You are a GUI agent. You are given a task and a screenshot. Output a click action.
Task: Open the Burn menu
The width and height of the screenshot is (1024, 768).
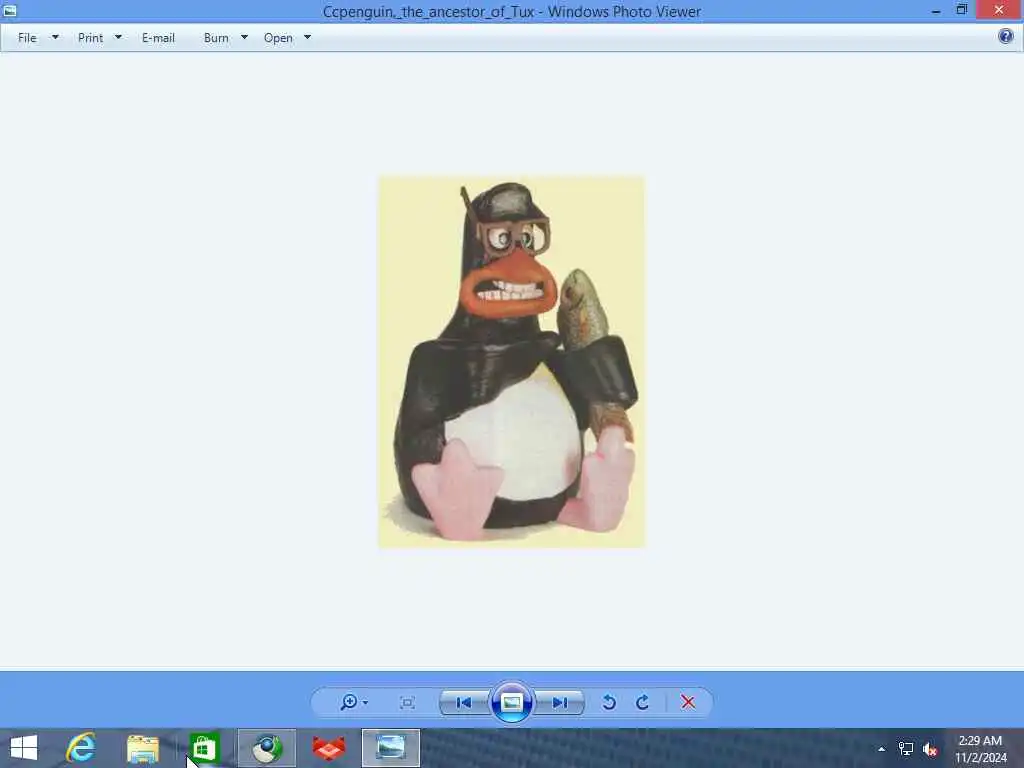pyautogui.click(x=216, y=38)
